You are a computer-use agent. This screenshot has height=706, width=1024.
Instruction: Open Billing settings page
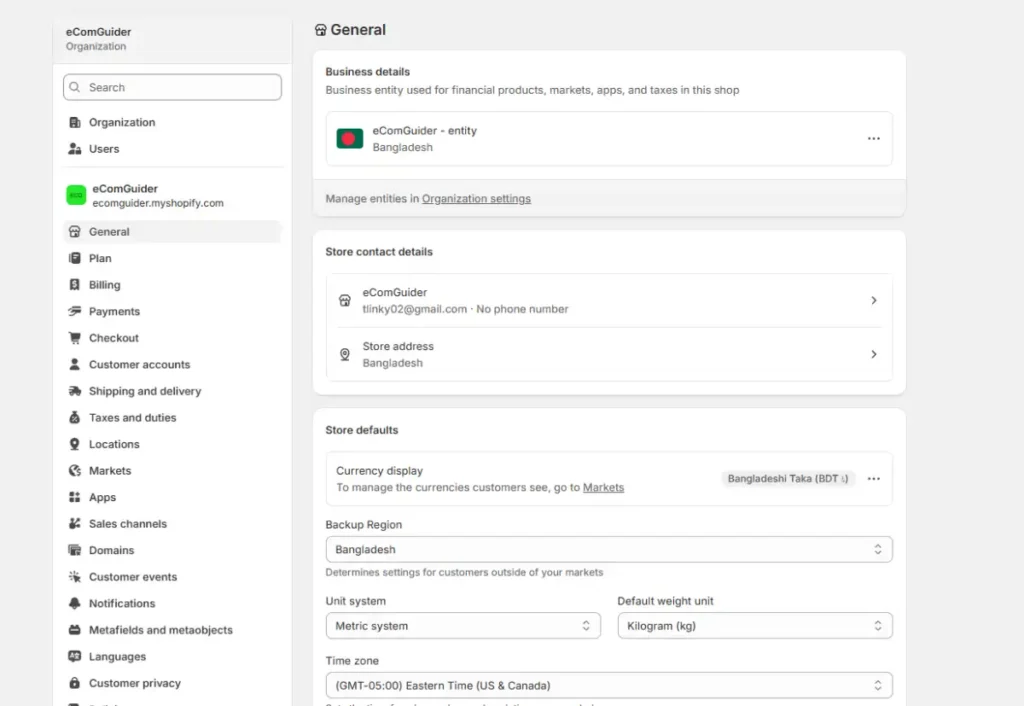[x=104, y=285]
